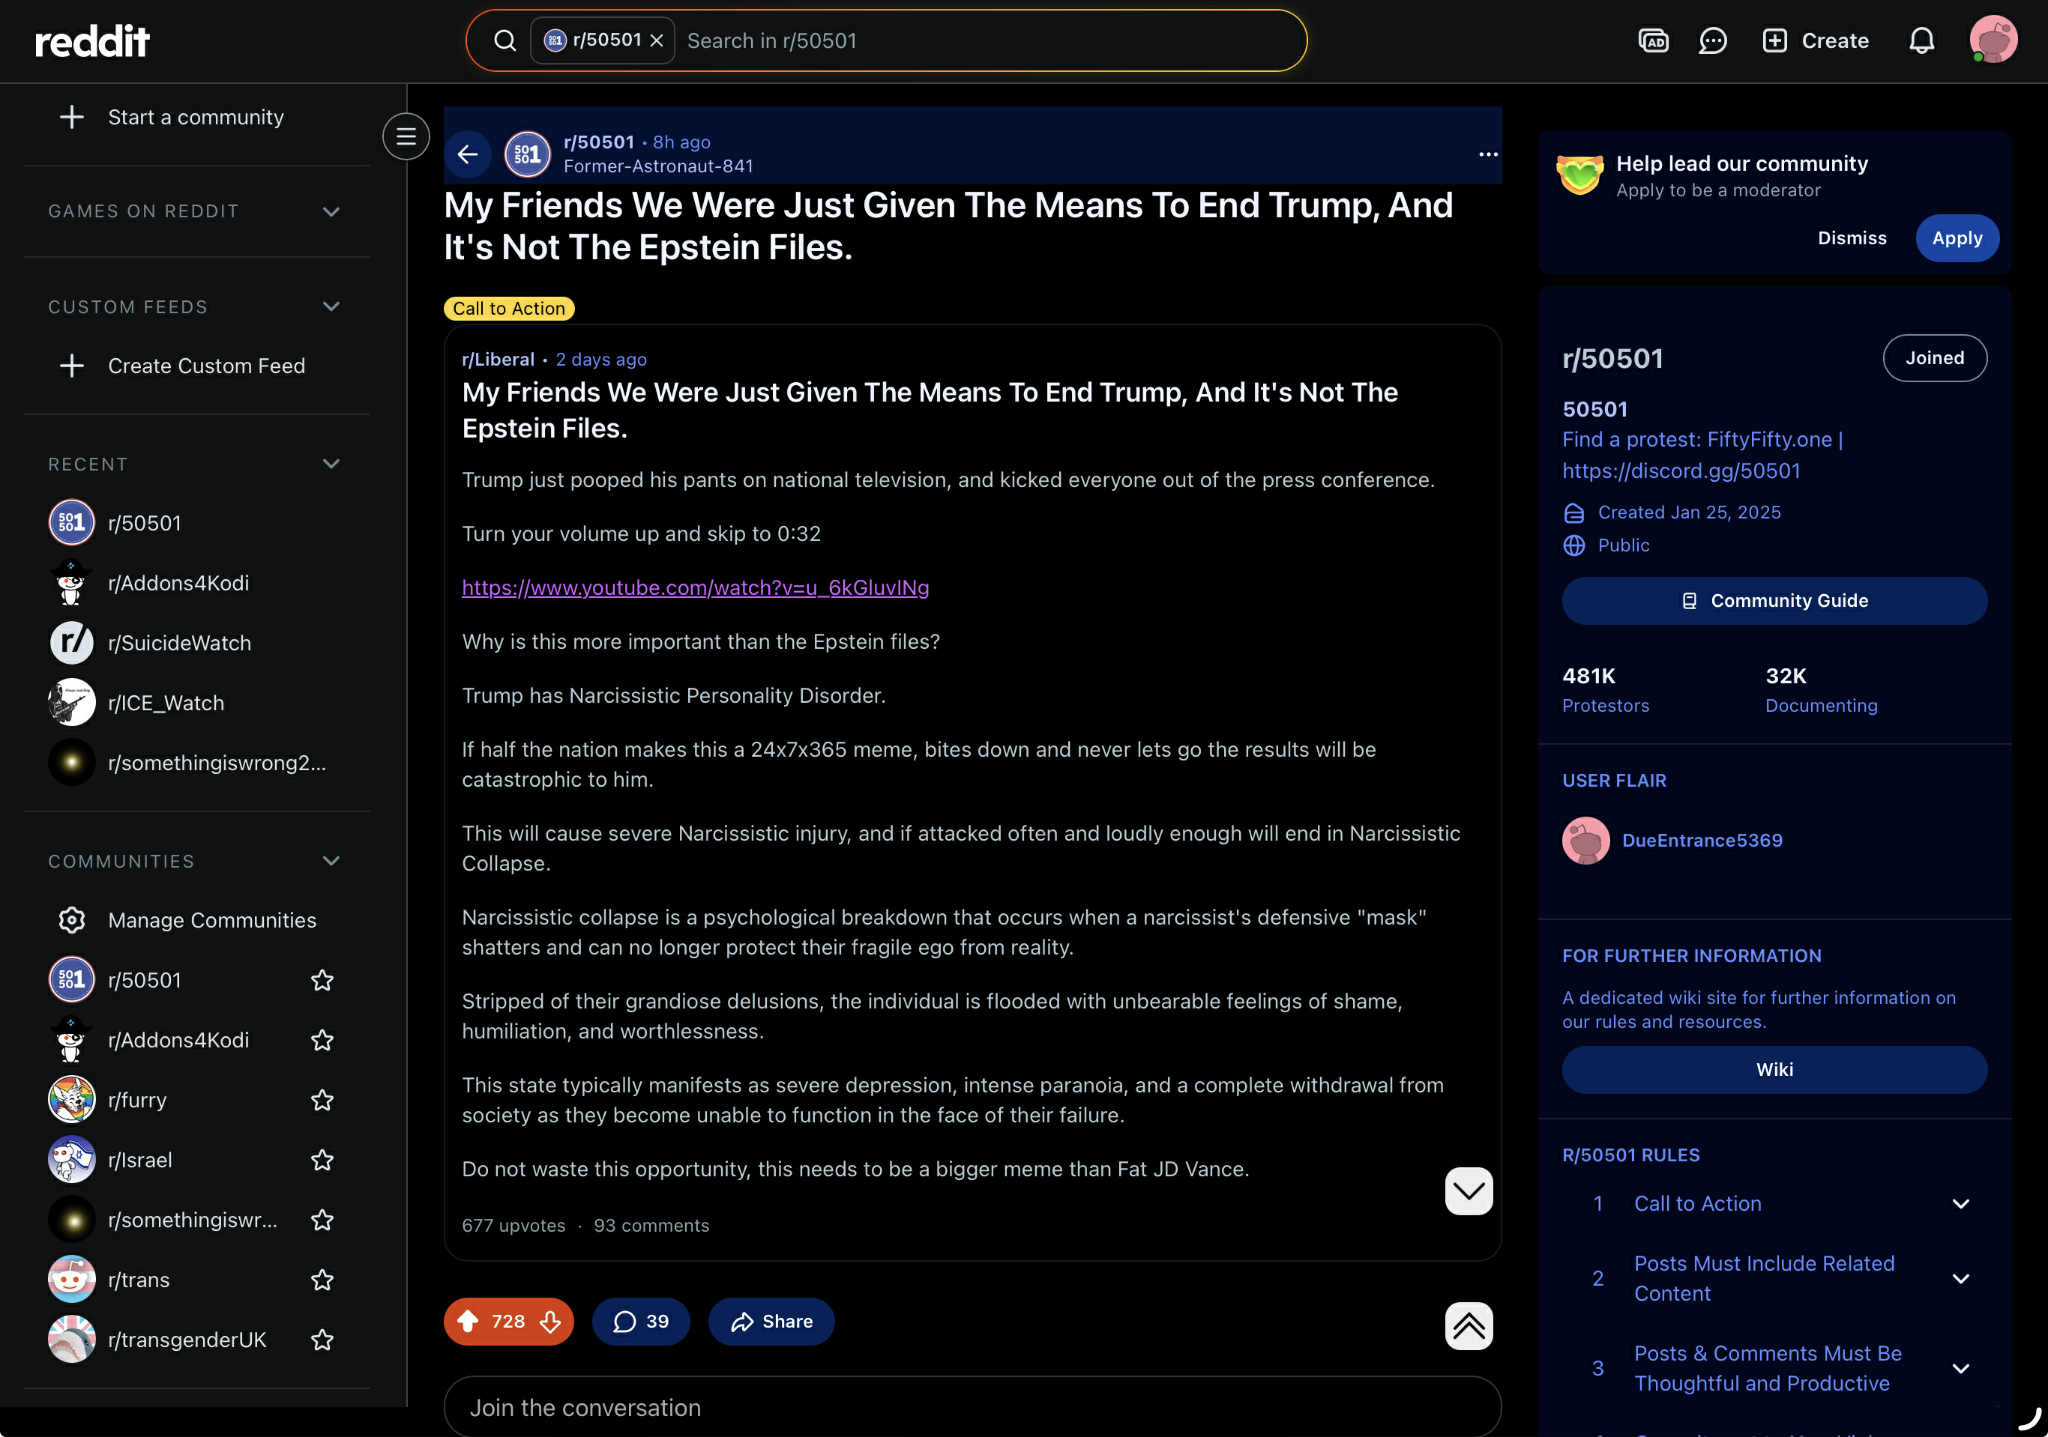
Task: Collapse the left sidebar with hamburger button
Action: [x=406, y=136]
